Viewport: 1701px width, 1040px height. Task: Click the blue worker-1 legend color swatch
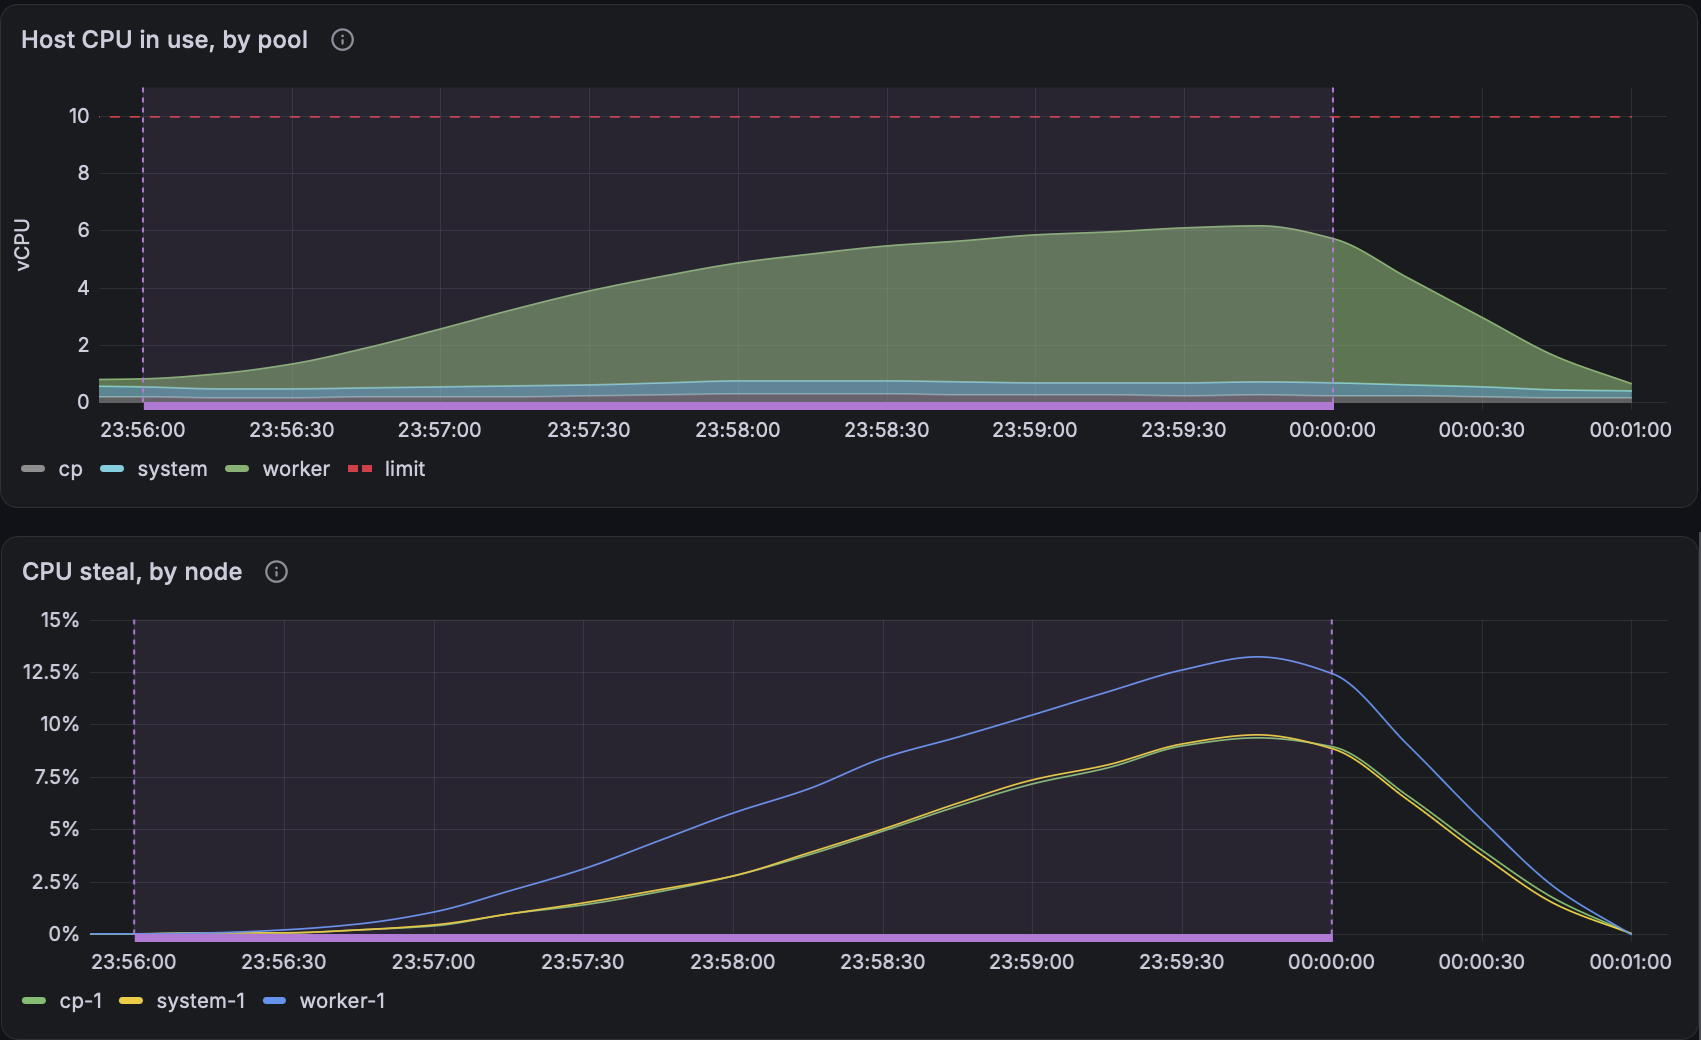click(x=274, y=1001)
